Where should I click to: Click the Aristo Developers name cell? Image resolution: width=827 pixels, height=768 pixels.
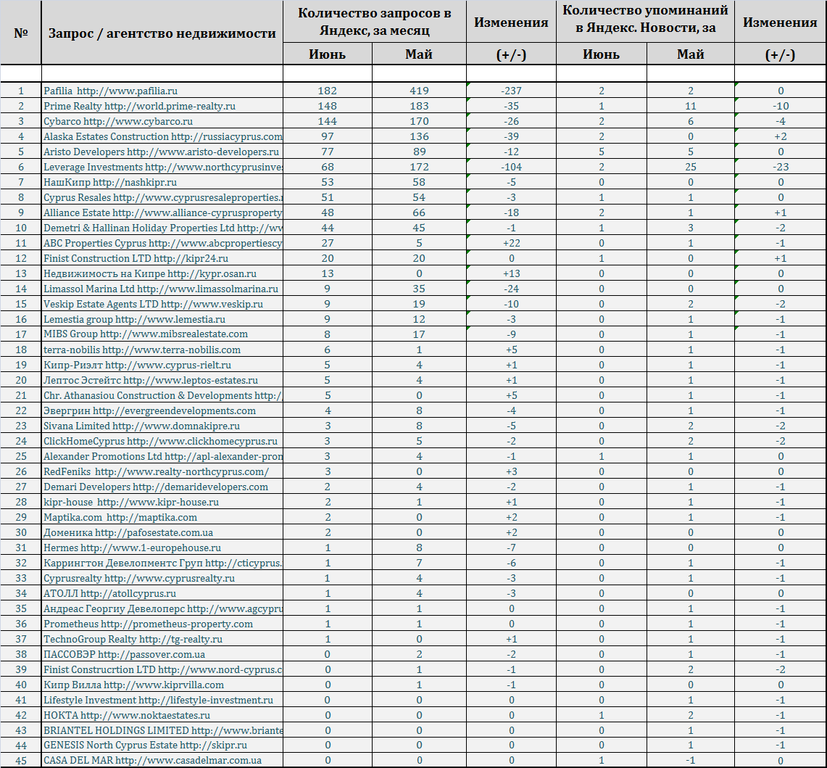click(x=162, y=152)
